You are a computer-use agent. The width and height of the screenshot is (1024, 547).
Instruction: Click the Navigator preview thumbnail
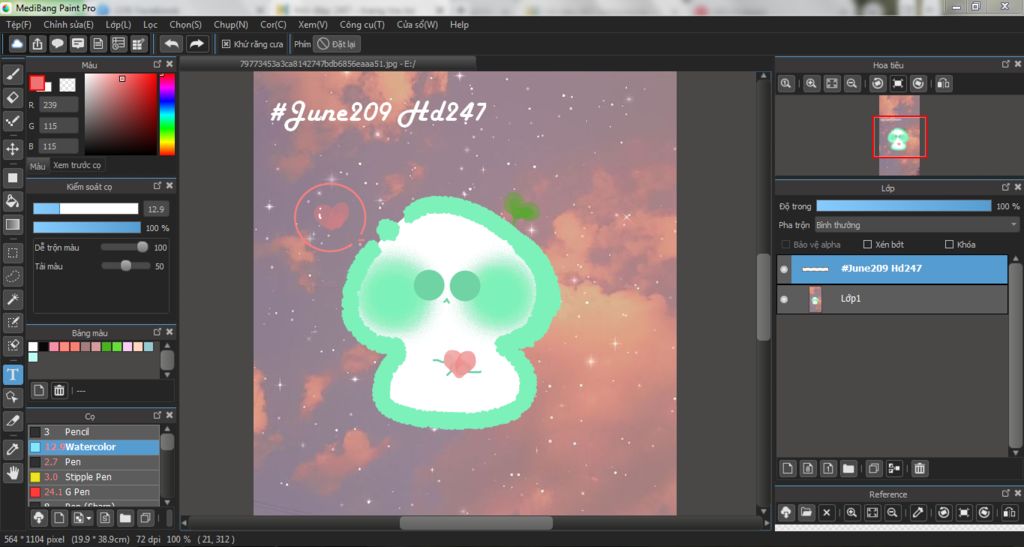[x=899, y=135]
